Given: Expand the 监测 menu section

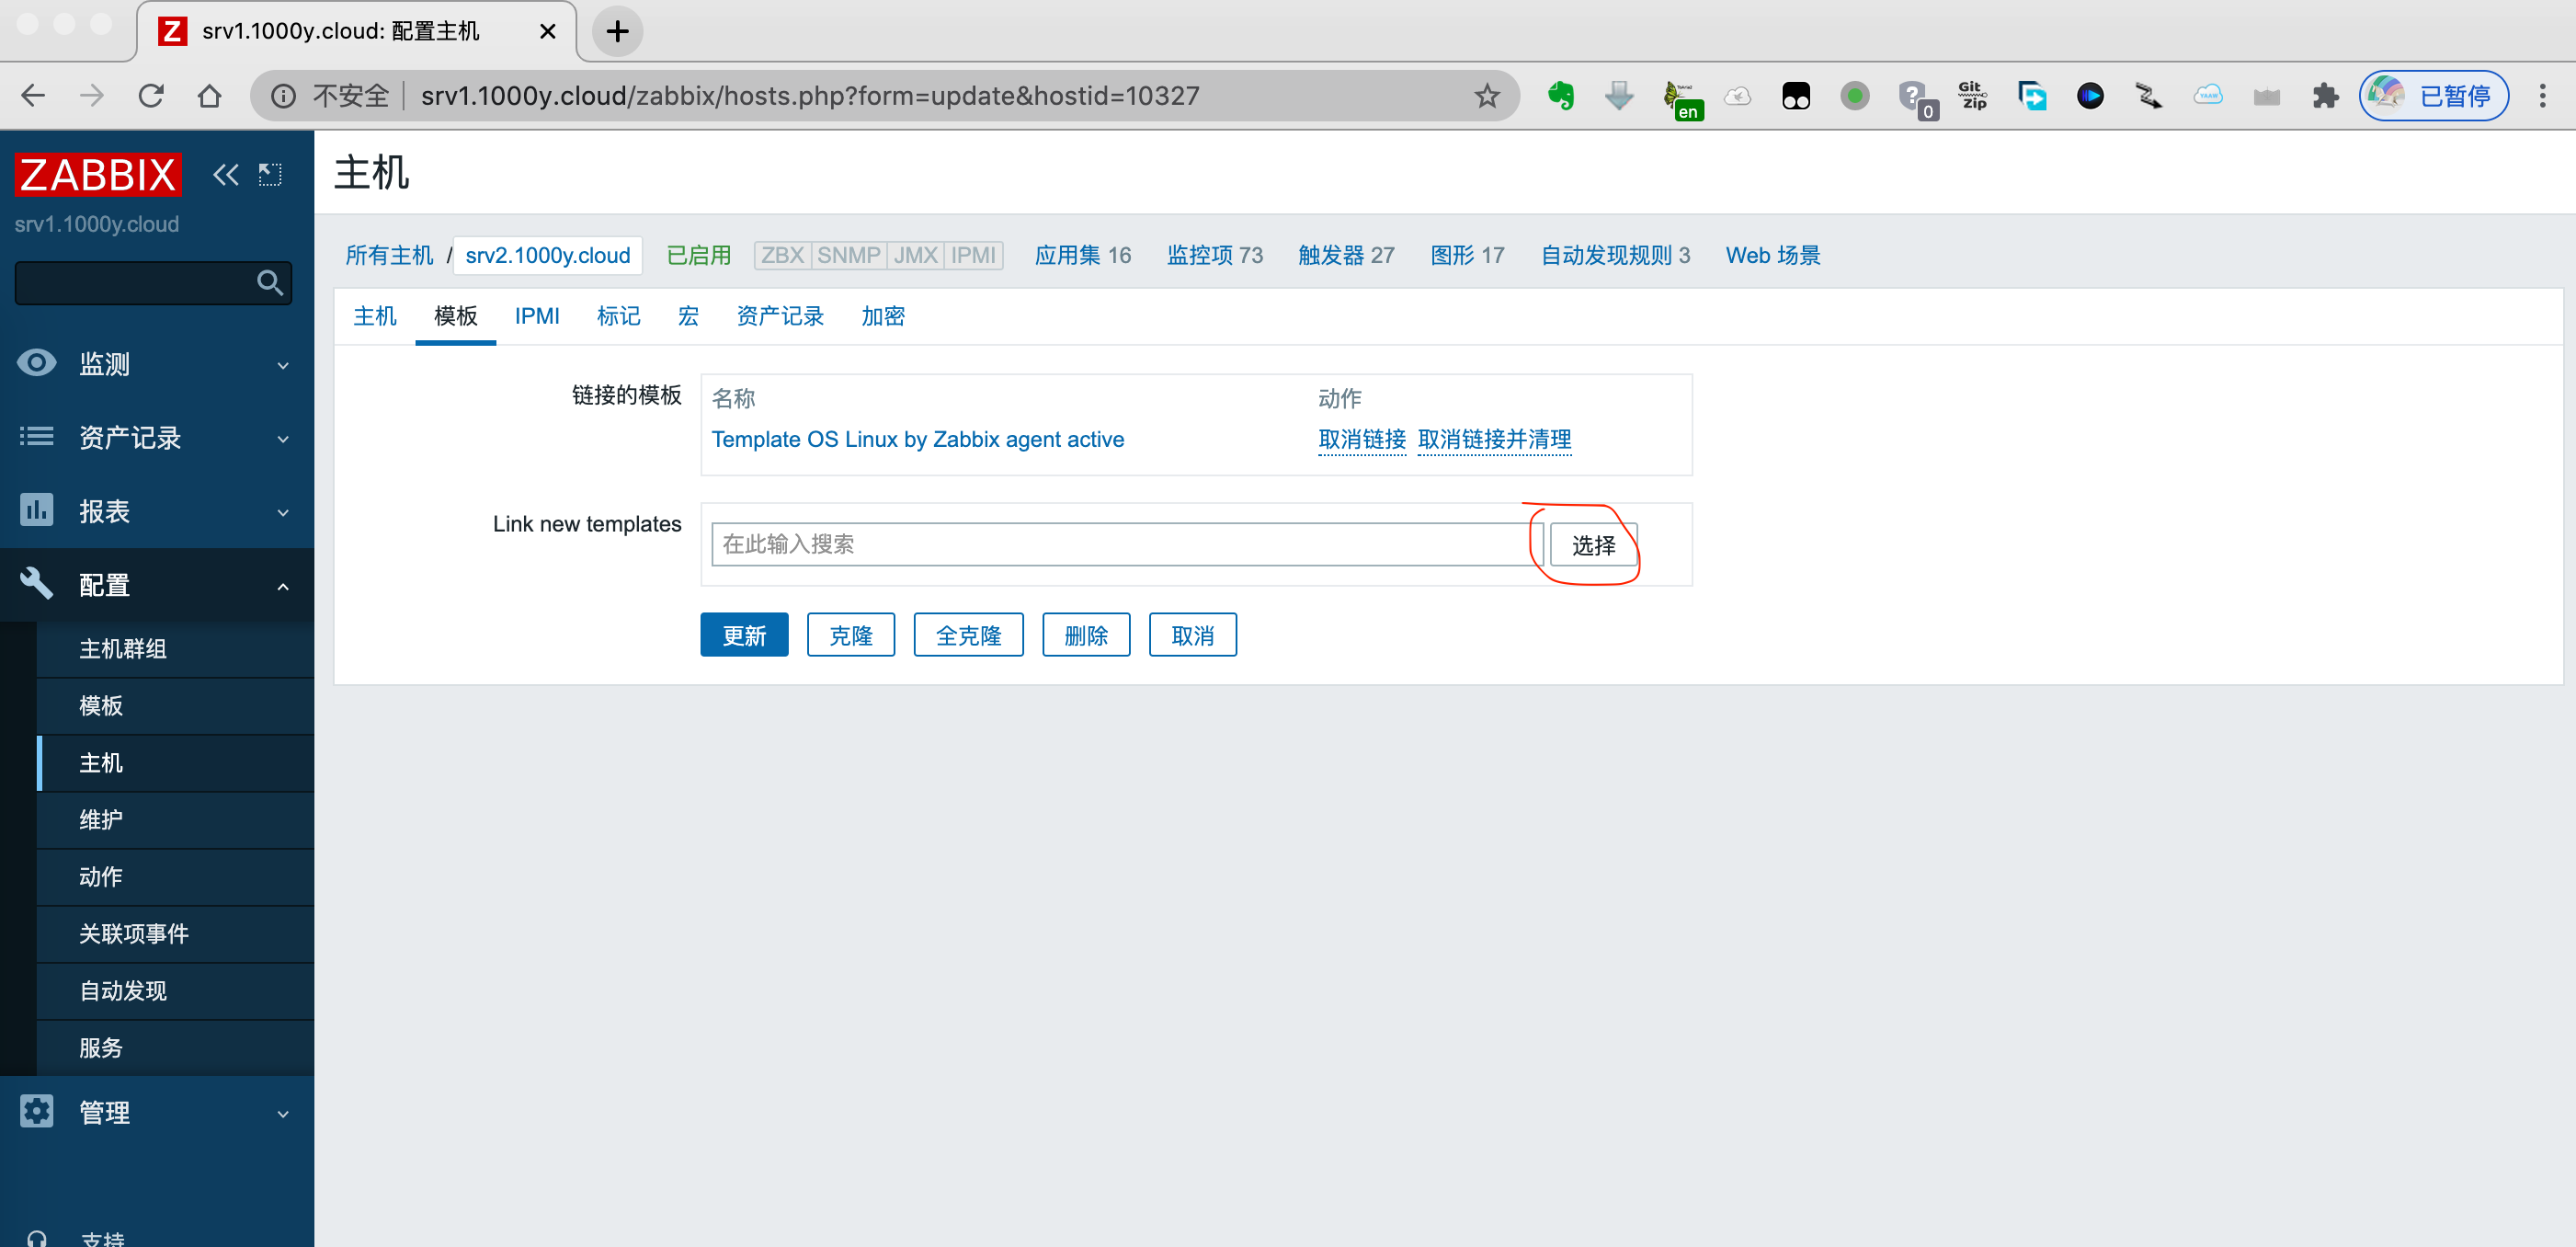Looking at the screenshot, I should pyautogui.click(x=283, y=364).
